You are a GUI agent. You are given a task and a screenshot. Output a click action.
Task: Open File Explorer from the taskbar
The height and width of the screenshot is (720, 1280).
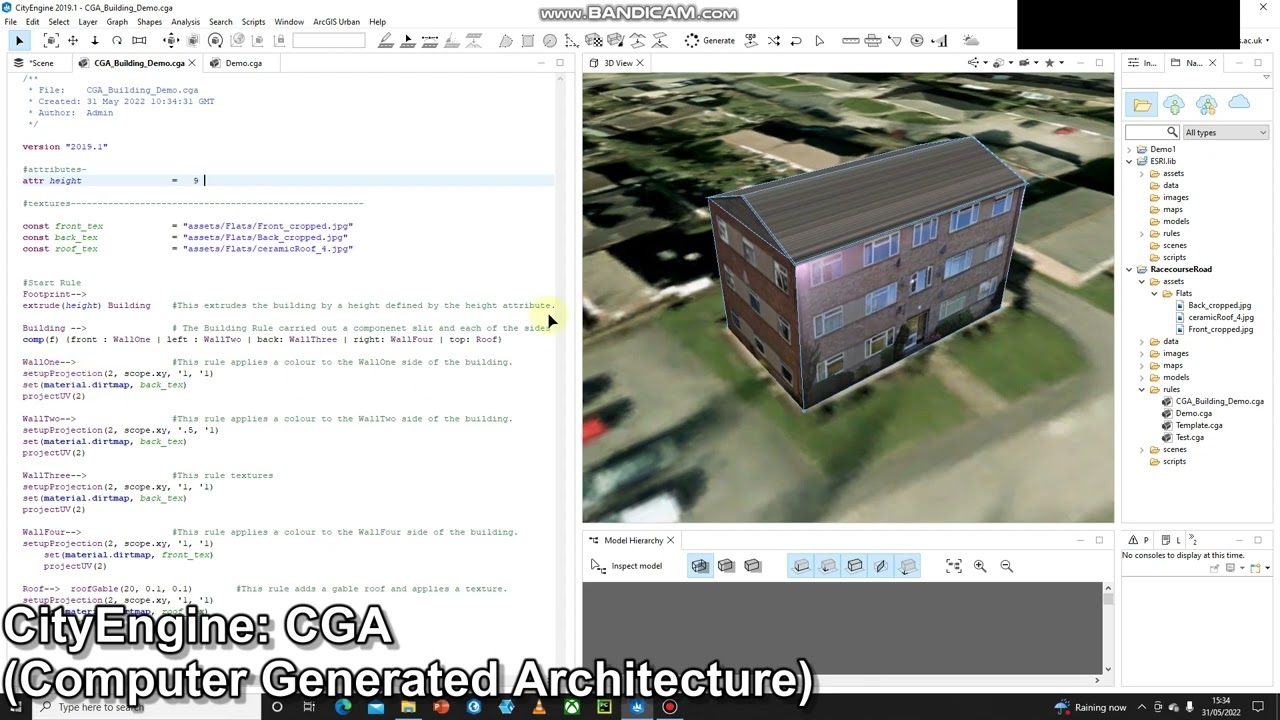[x=408, y=707]
